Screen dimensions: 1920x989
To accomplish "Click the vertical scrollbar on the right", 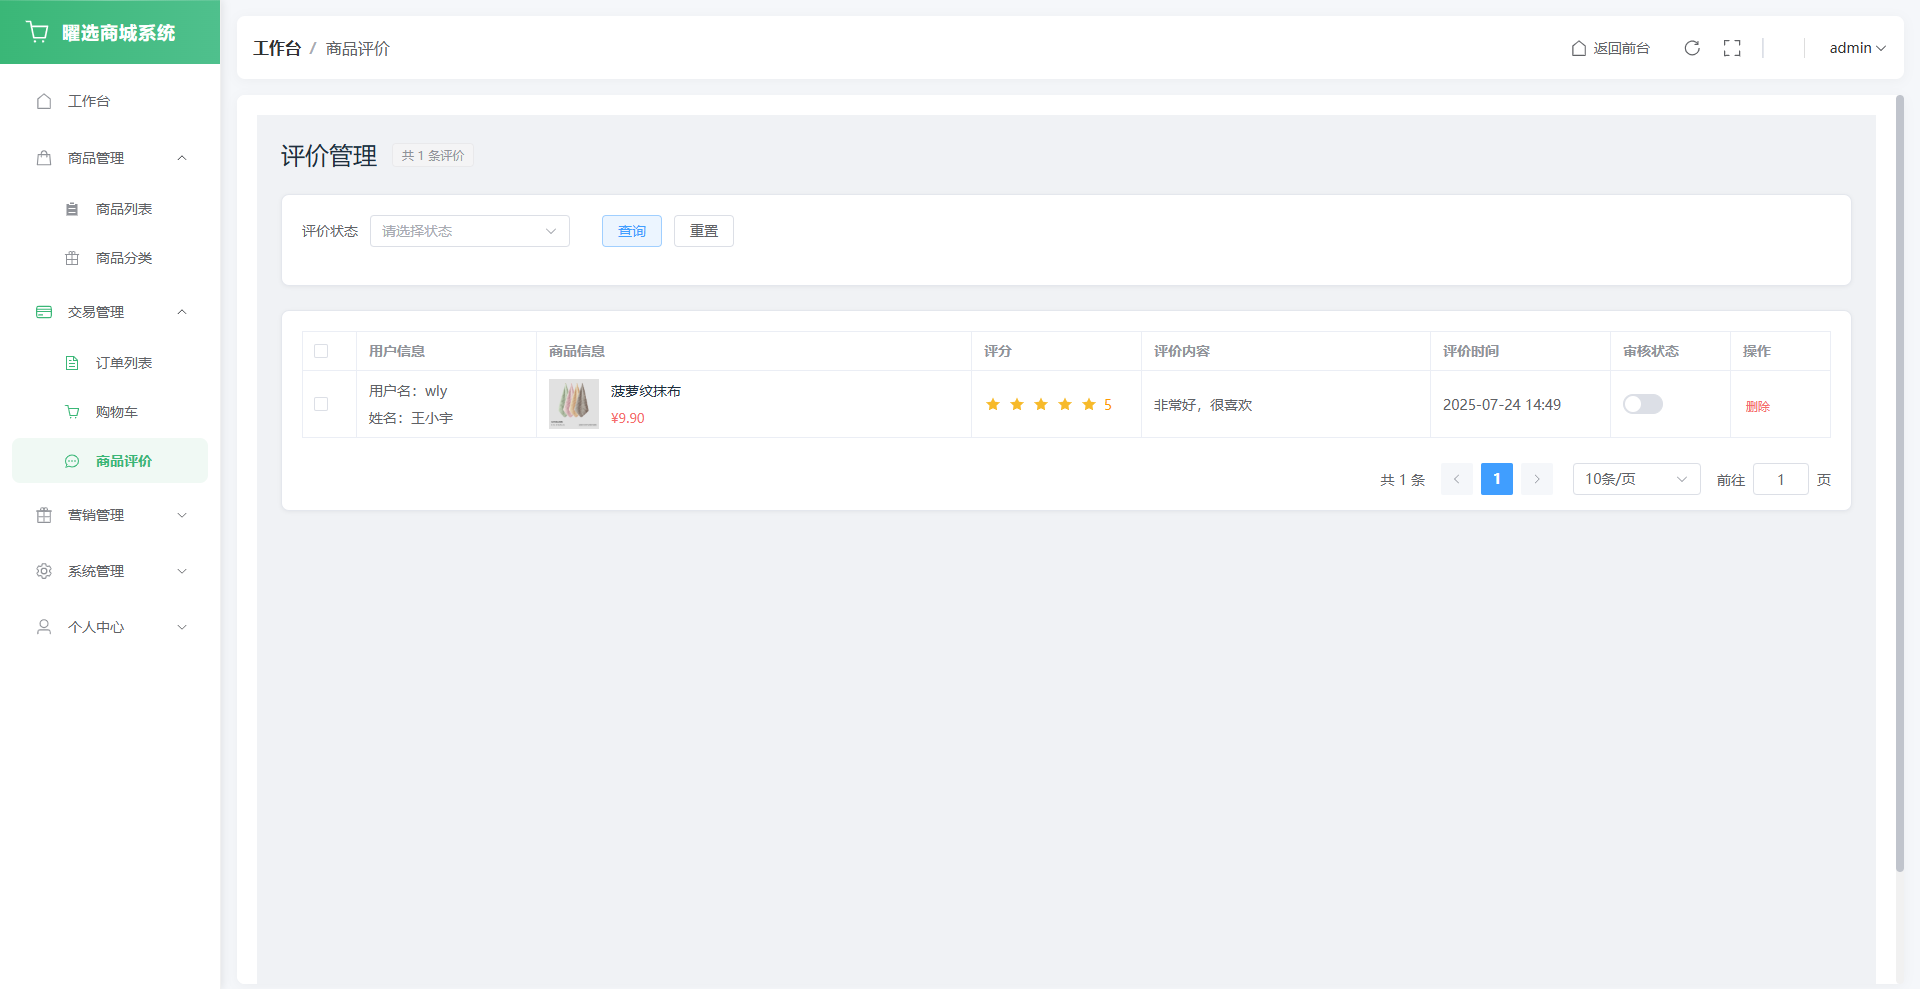I will (x=1899, y=480).
